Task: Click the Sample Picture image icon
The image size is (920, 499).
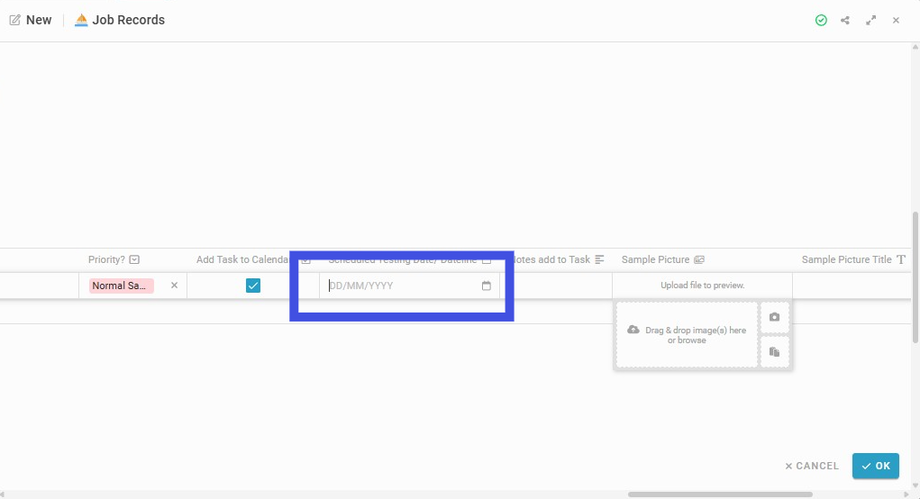Action: (x=699, y=259)
